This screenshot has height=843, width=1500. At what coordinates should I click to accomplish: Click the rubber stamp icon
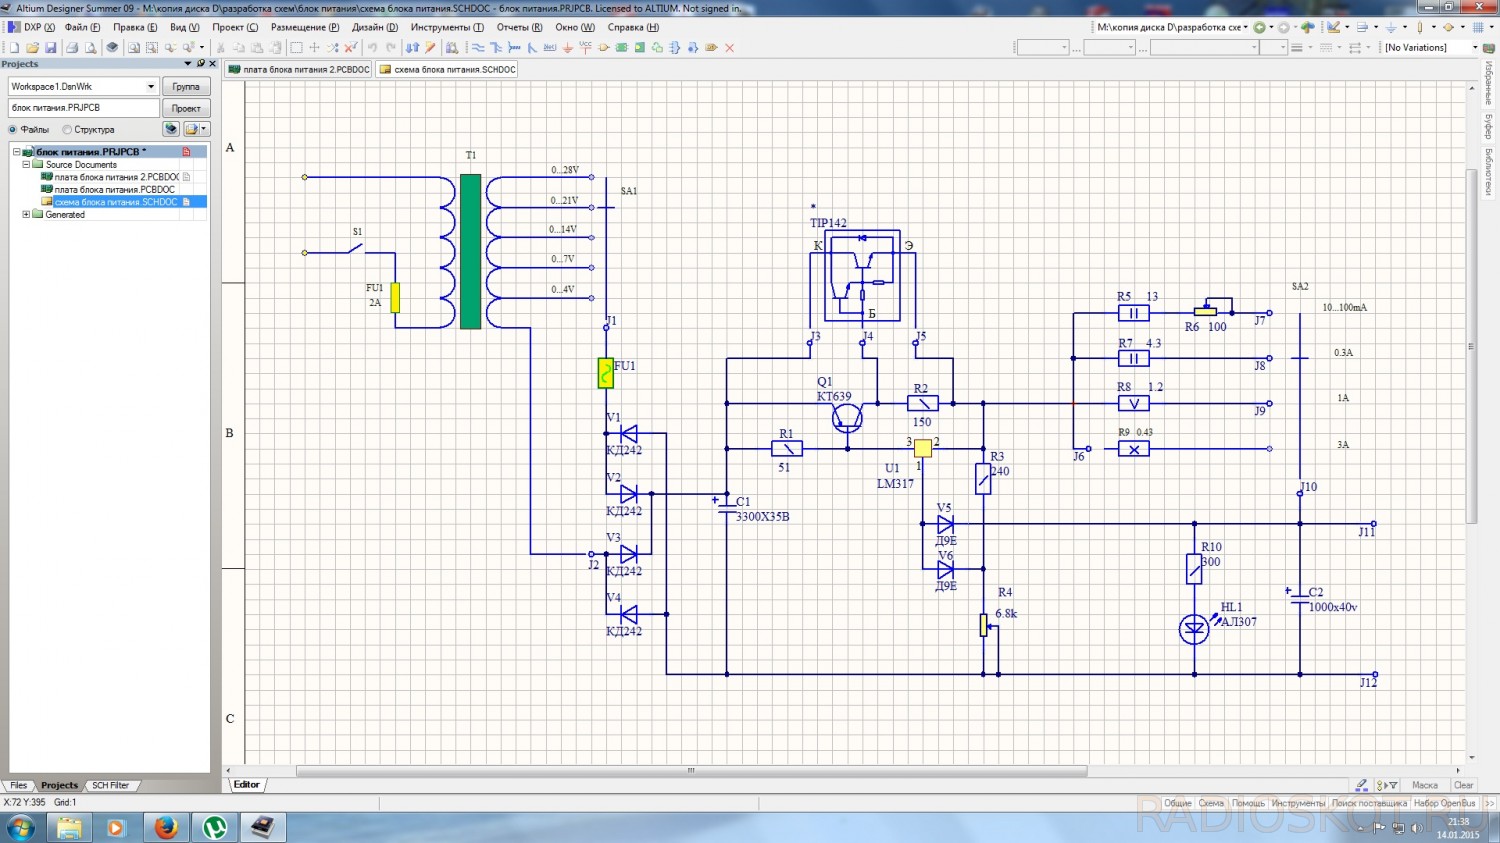tap(275, 47)
